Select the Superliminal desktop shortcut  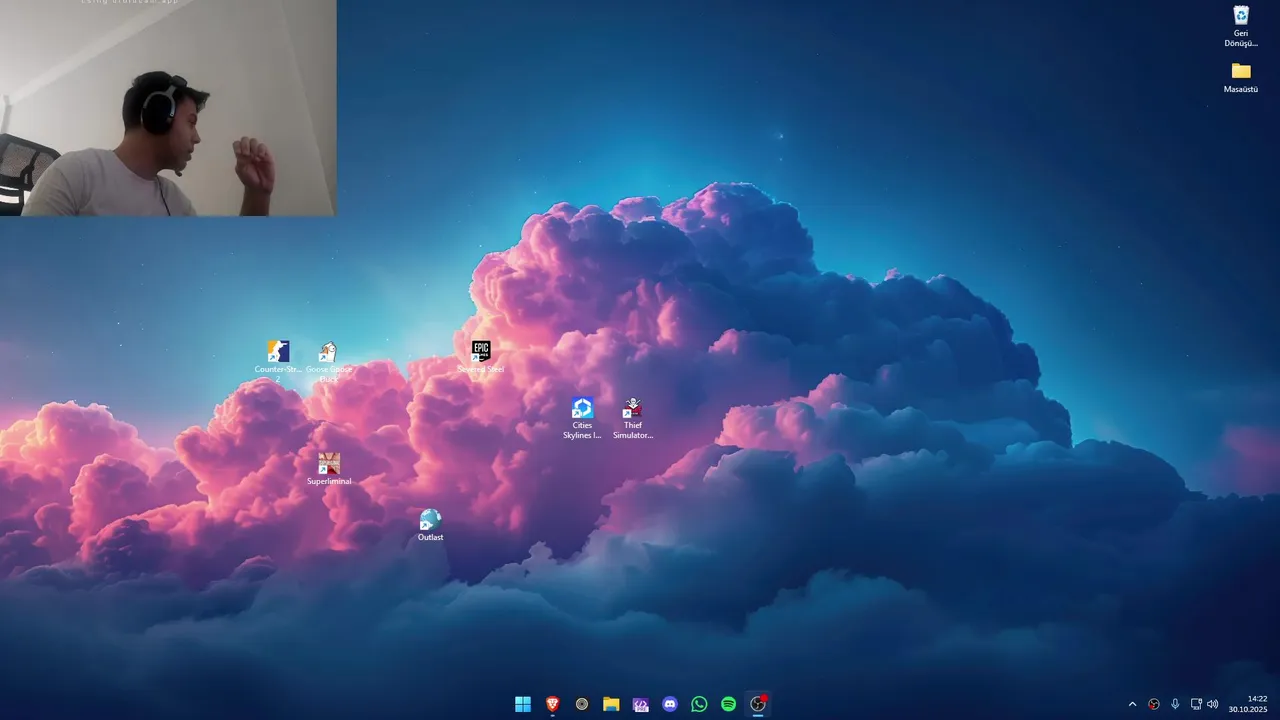pyautogui.click(x=329, y=469)
